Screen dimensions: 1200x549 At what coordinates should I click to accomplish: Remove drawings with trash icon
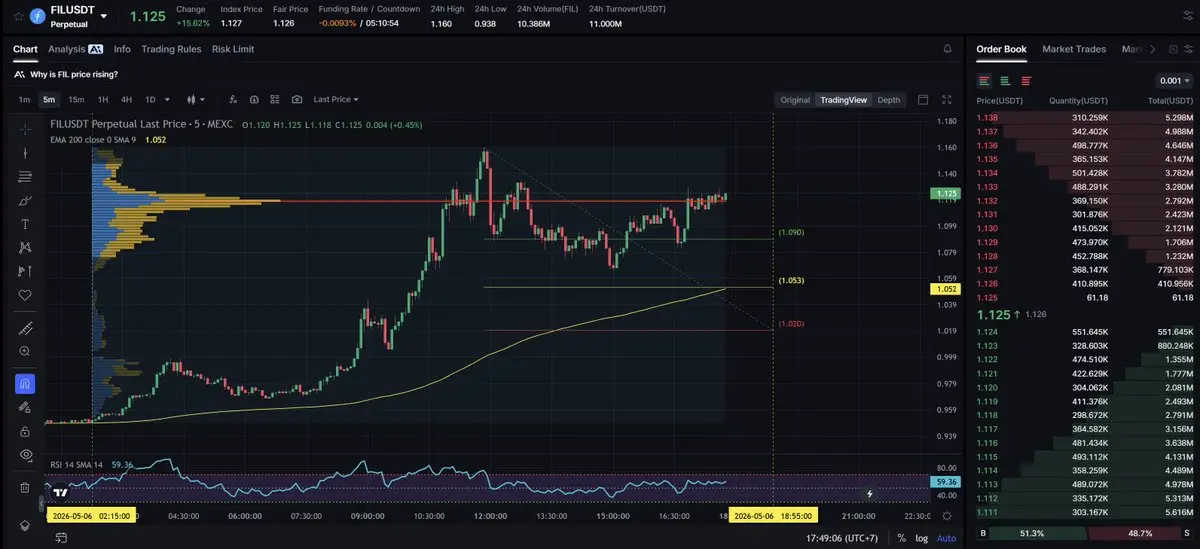[x=25, y=488]
